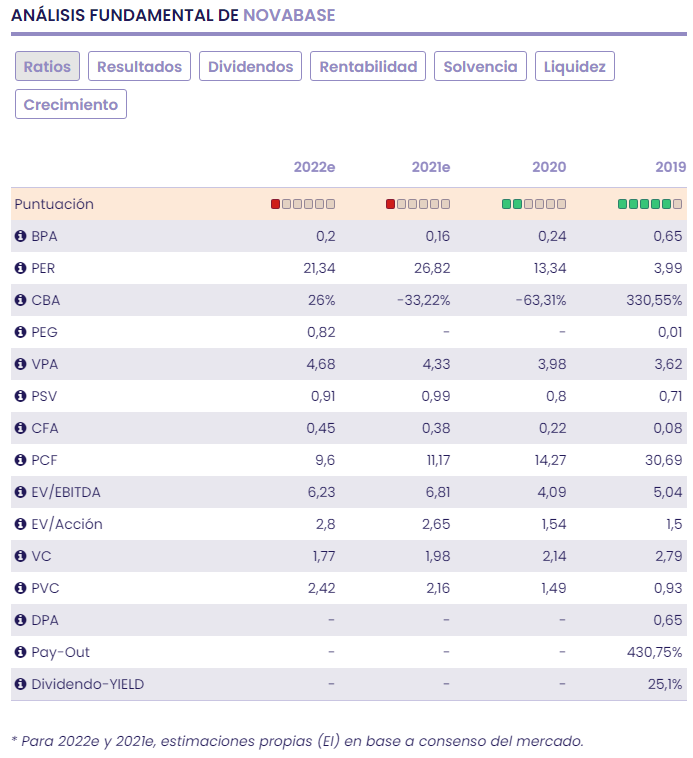The width and height of the screenshot is (693, 758).
Task: Click the PCF value 14,27
Action: (x=550, y=460)
